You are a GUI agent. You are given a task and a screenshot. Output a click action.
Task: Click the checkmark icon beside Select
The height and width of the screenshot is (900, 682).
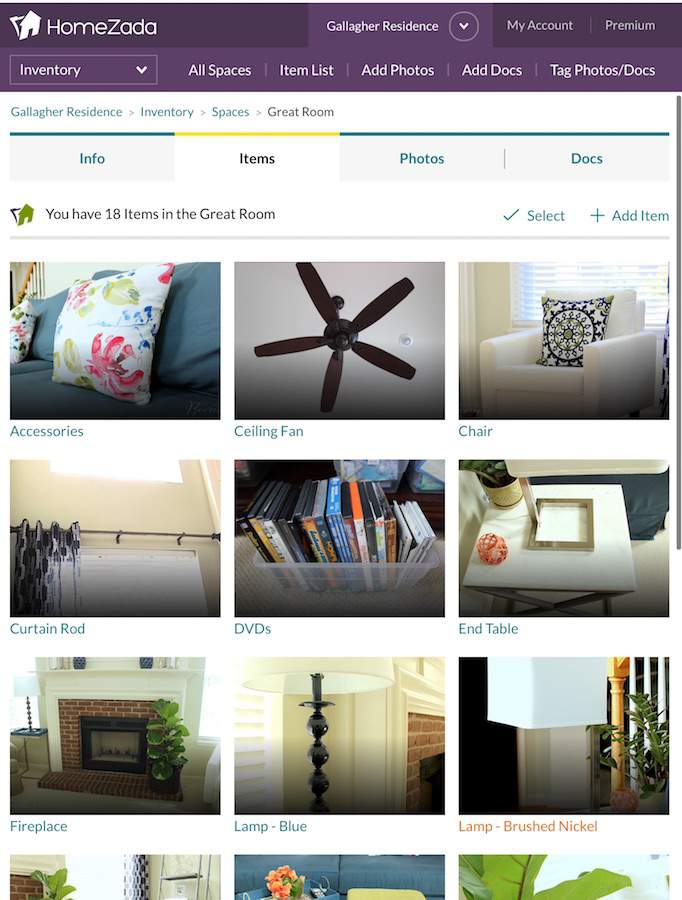[511, 215]
